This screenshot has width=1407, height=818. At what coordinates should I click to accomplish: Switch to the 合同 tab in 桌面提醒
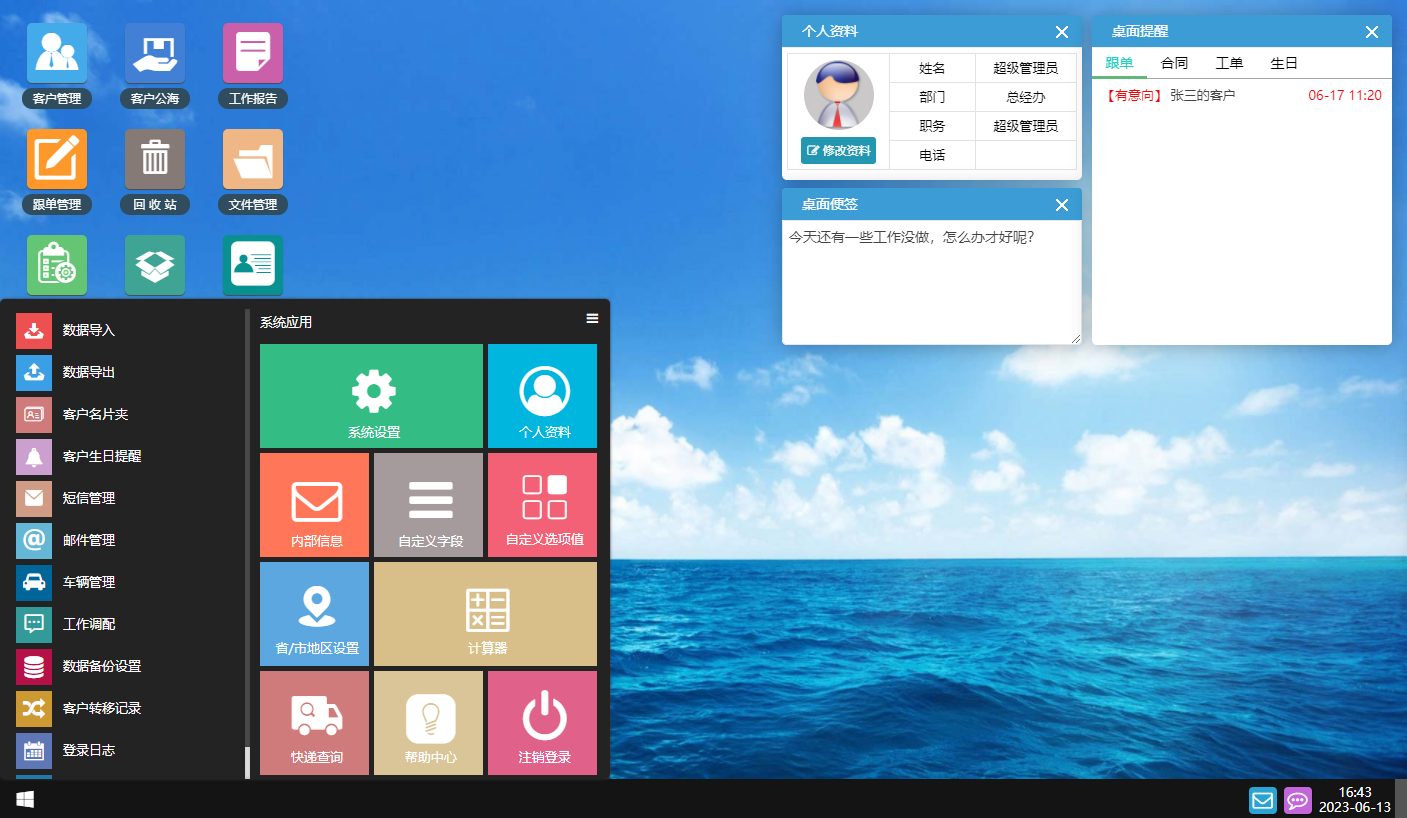coord(1173,62)
